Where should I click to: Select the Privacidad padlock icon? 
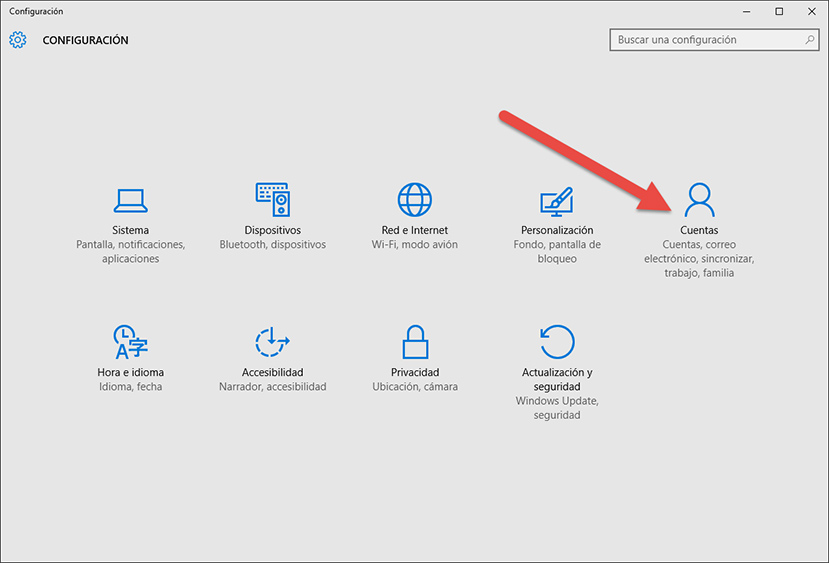pyautogui.click(x=414, y=342)
